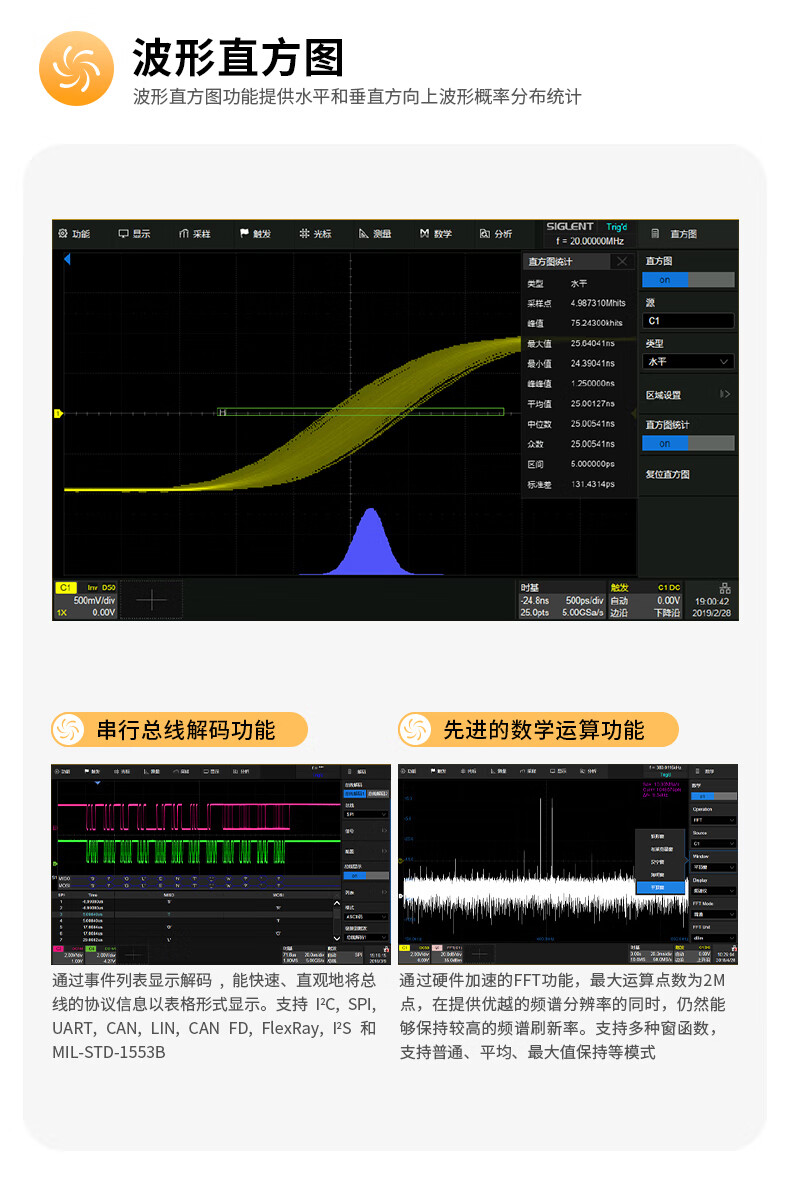Select the C1 source field
This screenshot has height=1183, width=790.
(x=688, y=321)
